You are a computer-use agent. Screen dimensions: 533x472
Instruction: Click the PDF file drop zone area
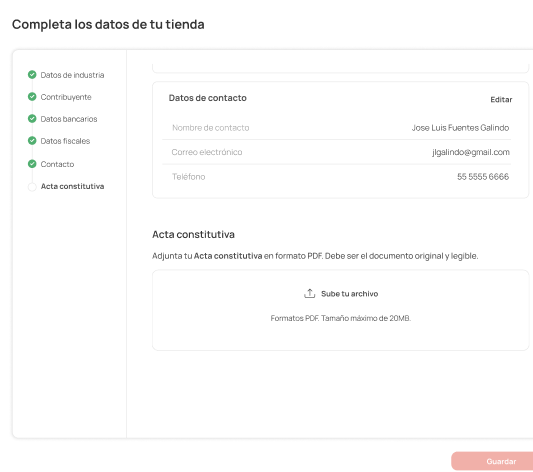341,310
